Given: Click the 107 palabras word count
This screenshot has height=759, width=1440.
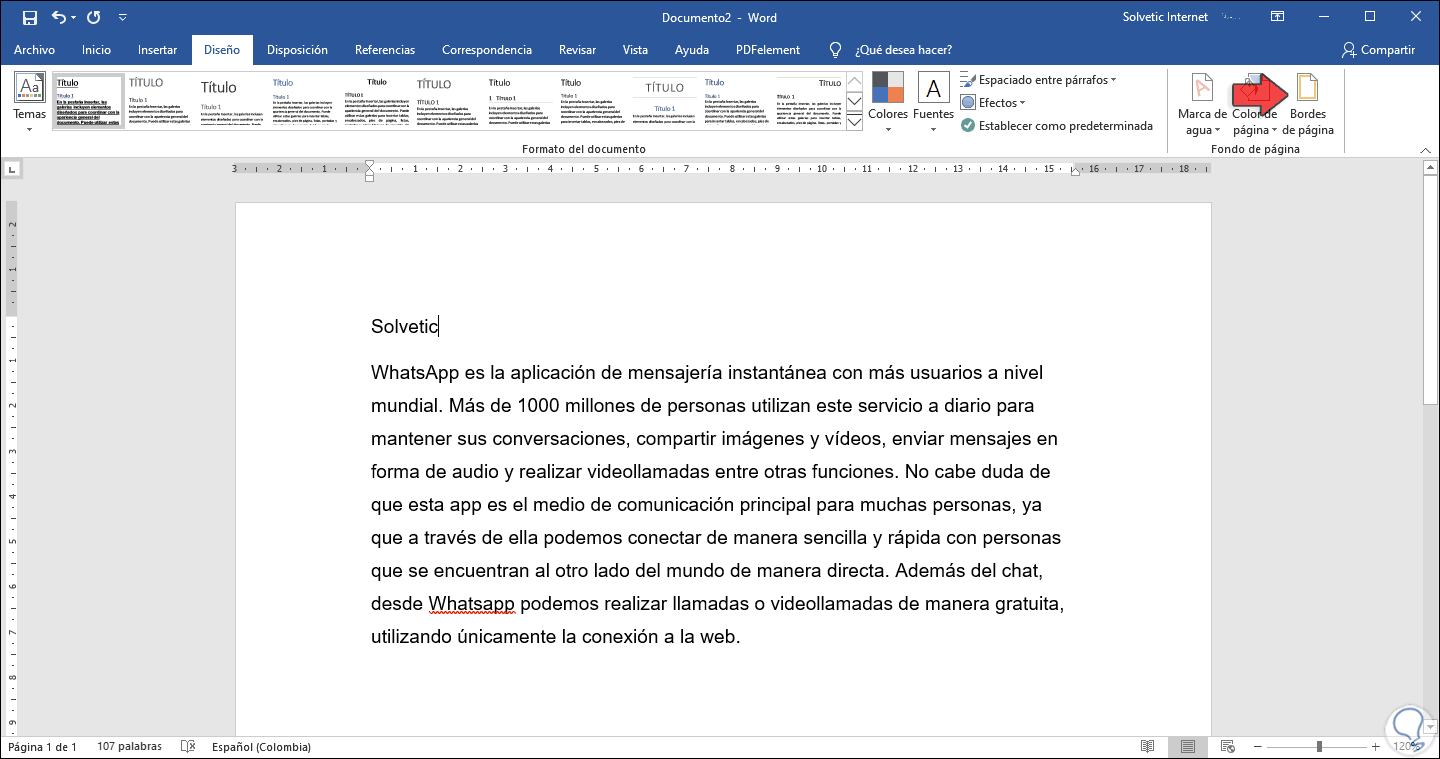Looking at the screenshot, I should pyautogui.click(x=128, y=747).
